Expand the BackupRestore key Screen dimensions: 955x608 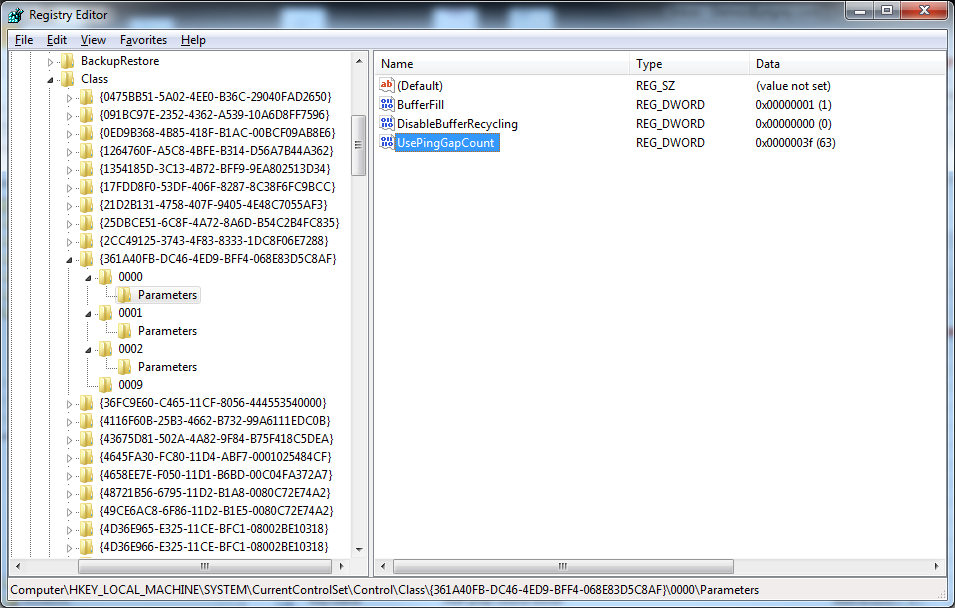[51, 62]
